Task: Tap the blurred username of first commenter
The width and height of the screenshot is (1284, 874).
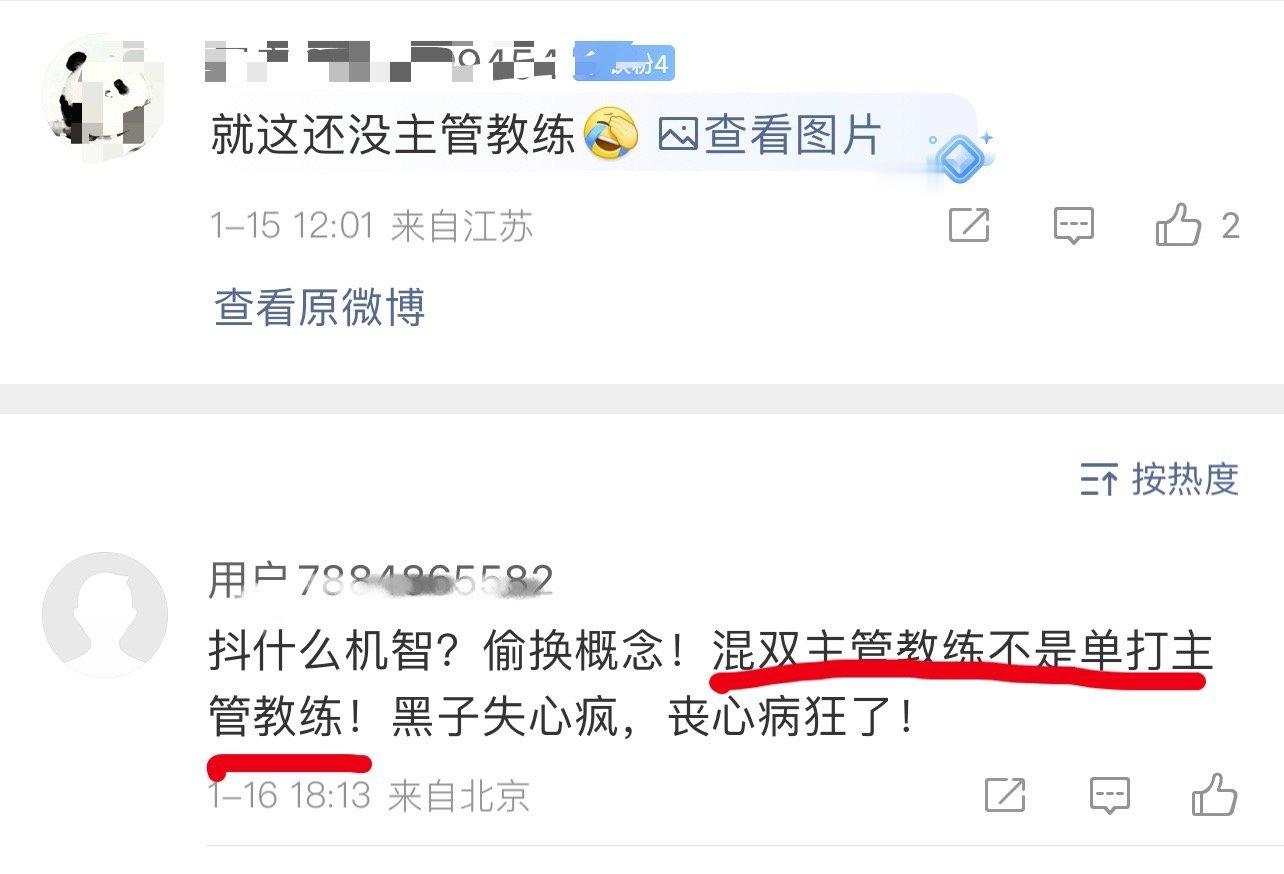Action: (x=385, y=62)
